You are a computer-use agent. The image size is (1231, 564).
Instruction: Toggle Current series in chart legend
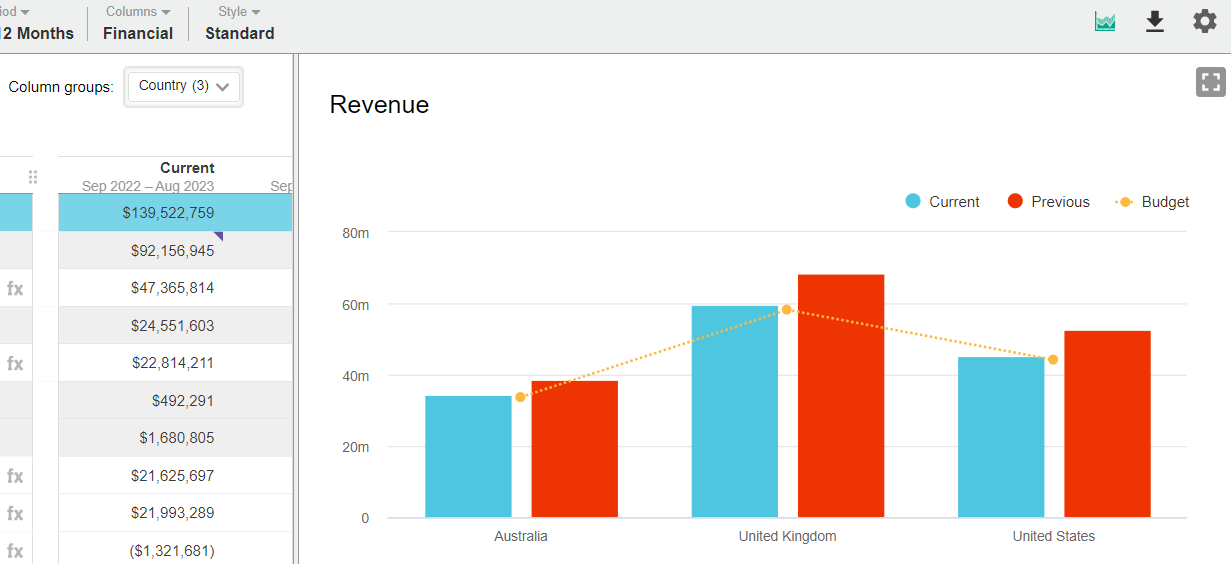pyautogui.click(x=942, y=202)
